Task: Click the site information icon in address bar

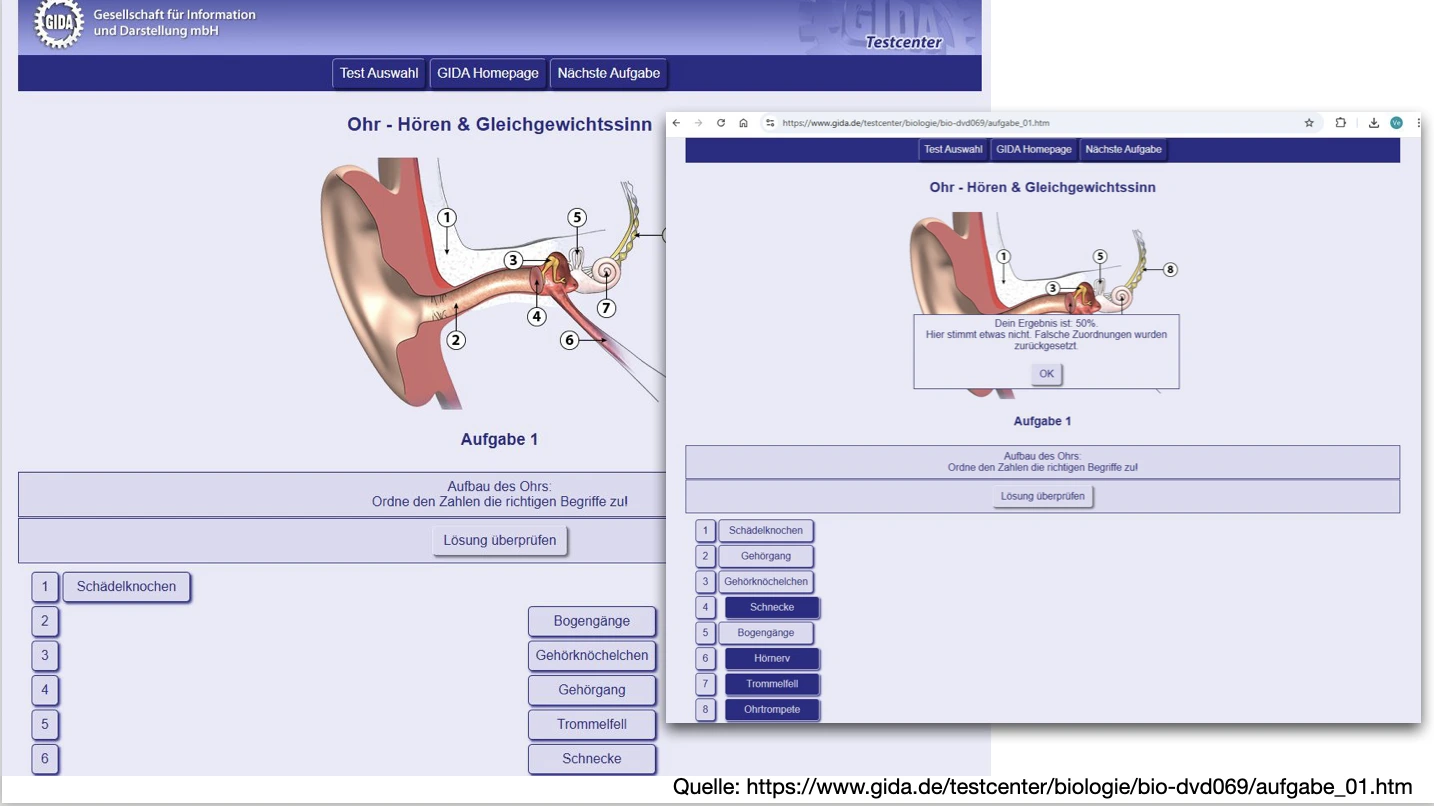Action: pos(769,123)
